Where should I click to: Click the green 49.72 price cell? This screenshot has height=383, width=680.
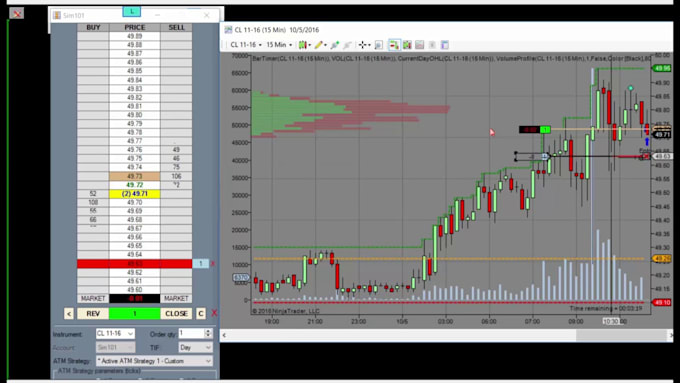tap(134, 185)
